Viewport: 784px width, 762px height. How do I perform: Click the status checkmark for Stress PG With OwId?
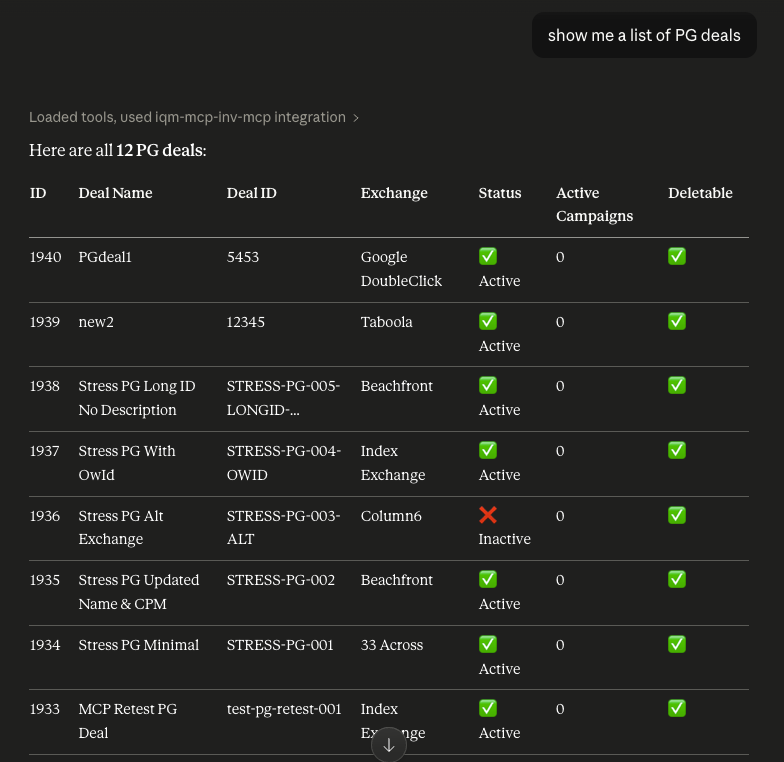[x=488, y=450]
